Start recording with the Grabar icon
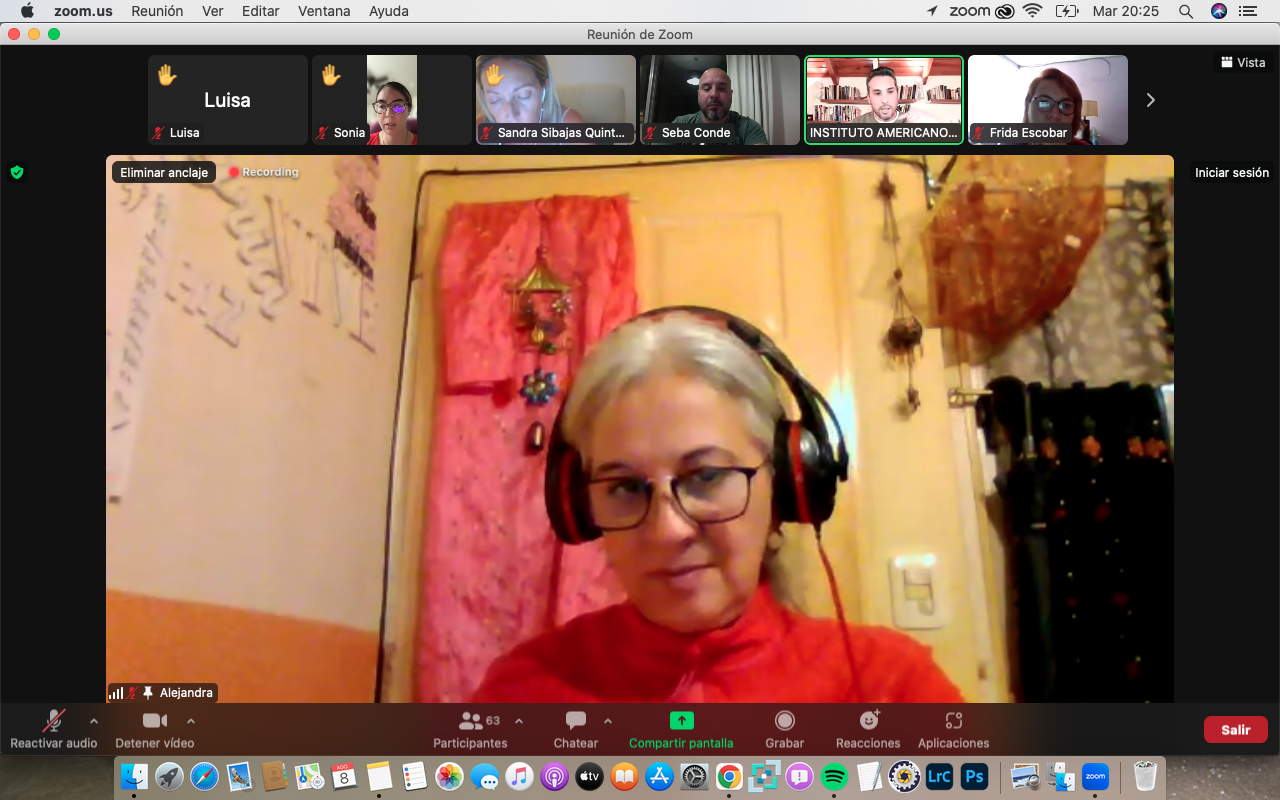 tap(785, 721)
